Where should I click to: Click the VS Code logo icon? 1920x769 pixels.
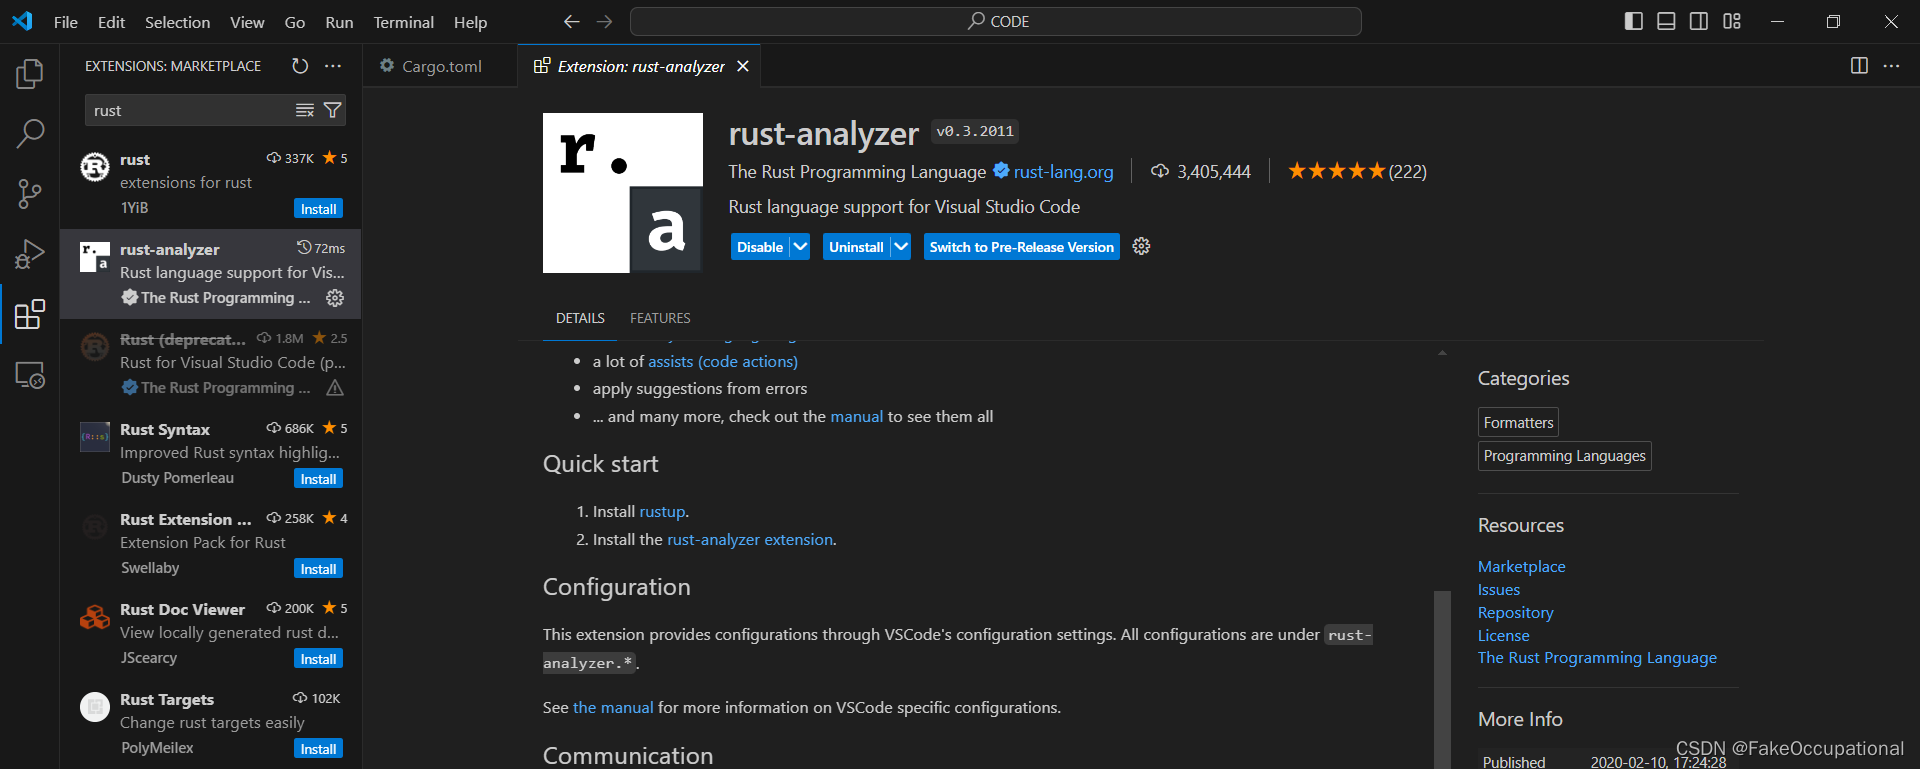(22, 21)
